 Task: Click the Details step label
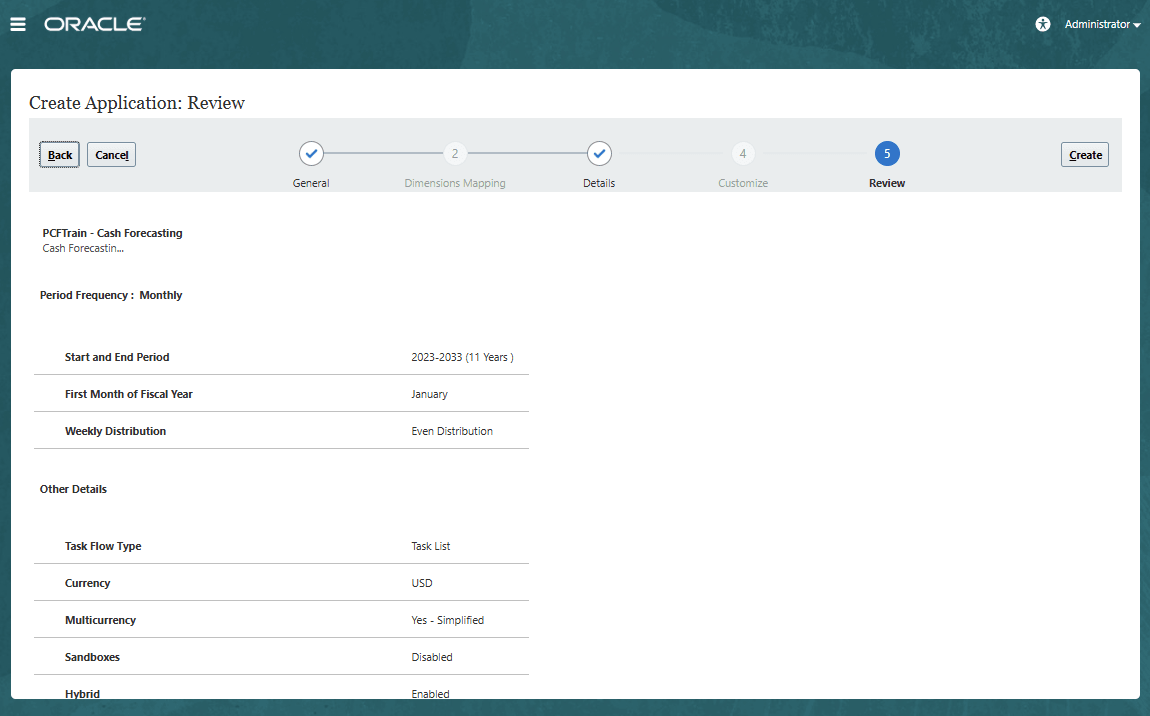pyautogui.click(x=599, y=183)
